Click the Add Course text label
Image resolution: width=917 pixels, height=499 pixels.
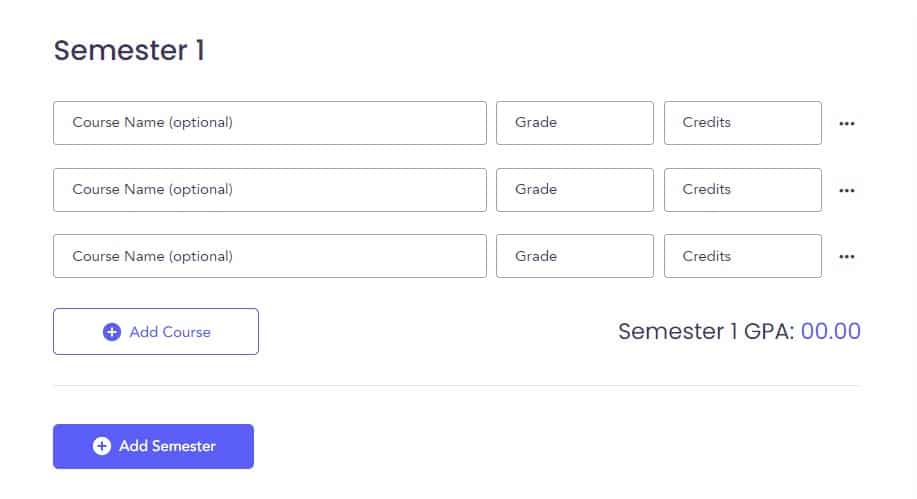[170, 332]
